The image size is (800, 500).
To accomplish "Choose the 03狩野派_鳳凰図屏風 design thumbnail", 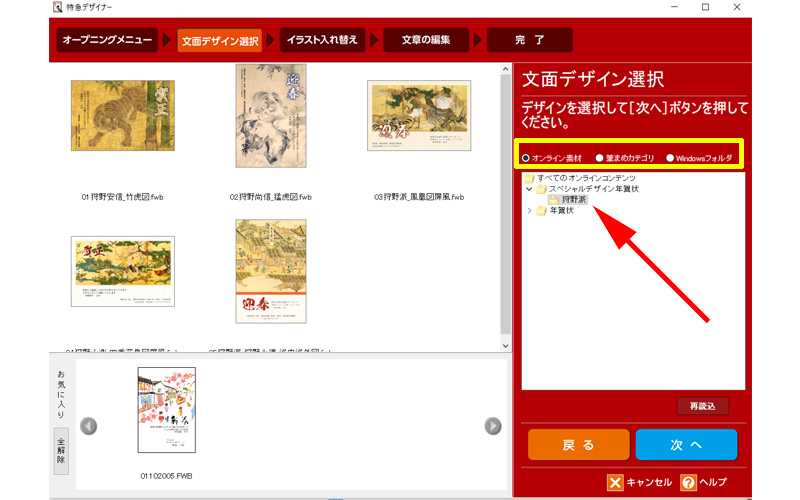I will [x=419, y=115].
